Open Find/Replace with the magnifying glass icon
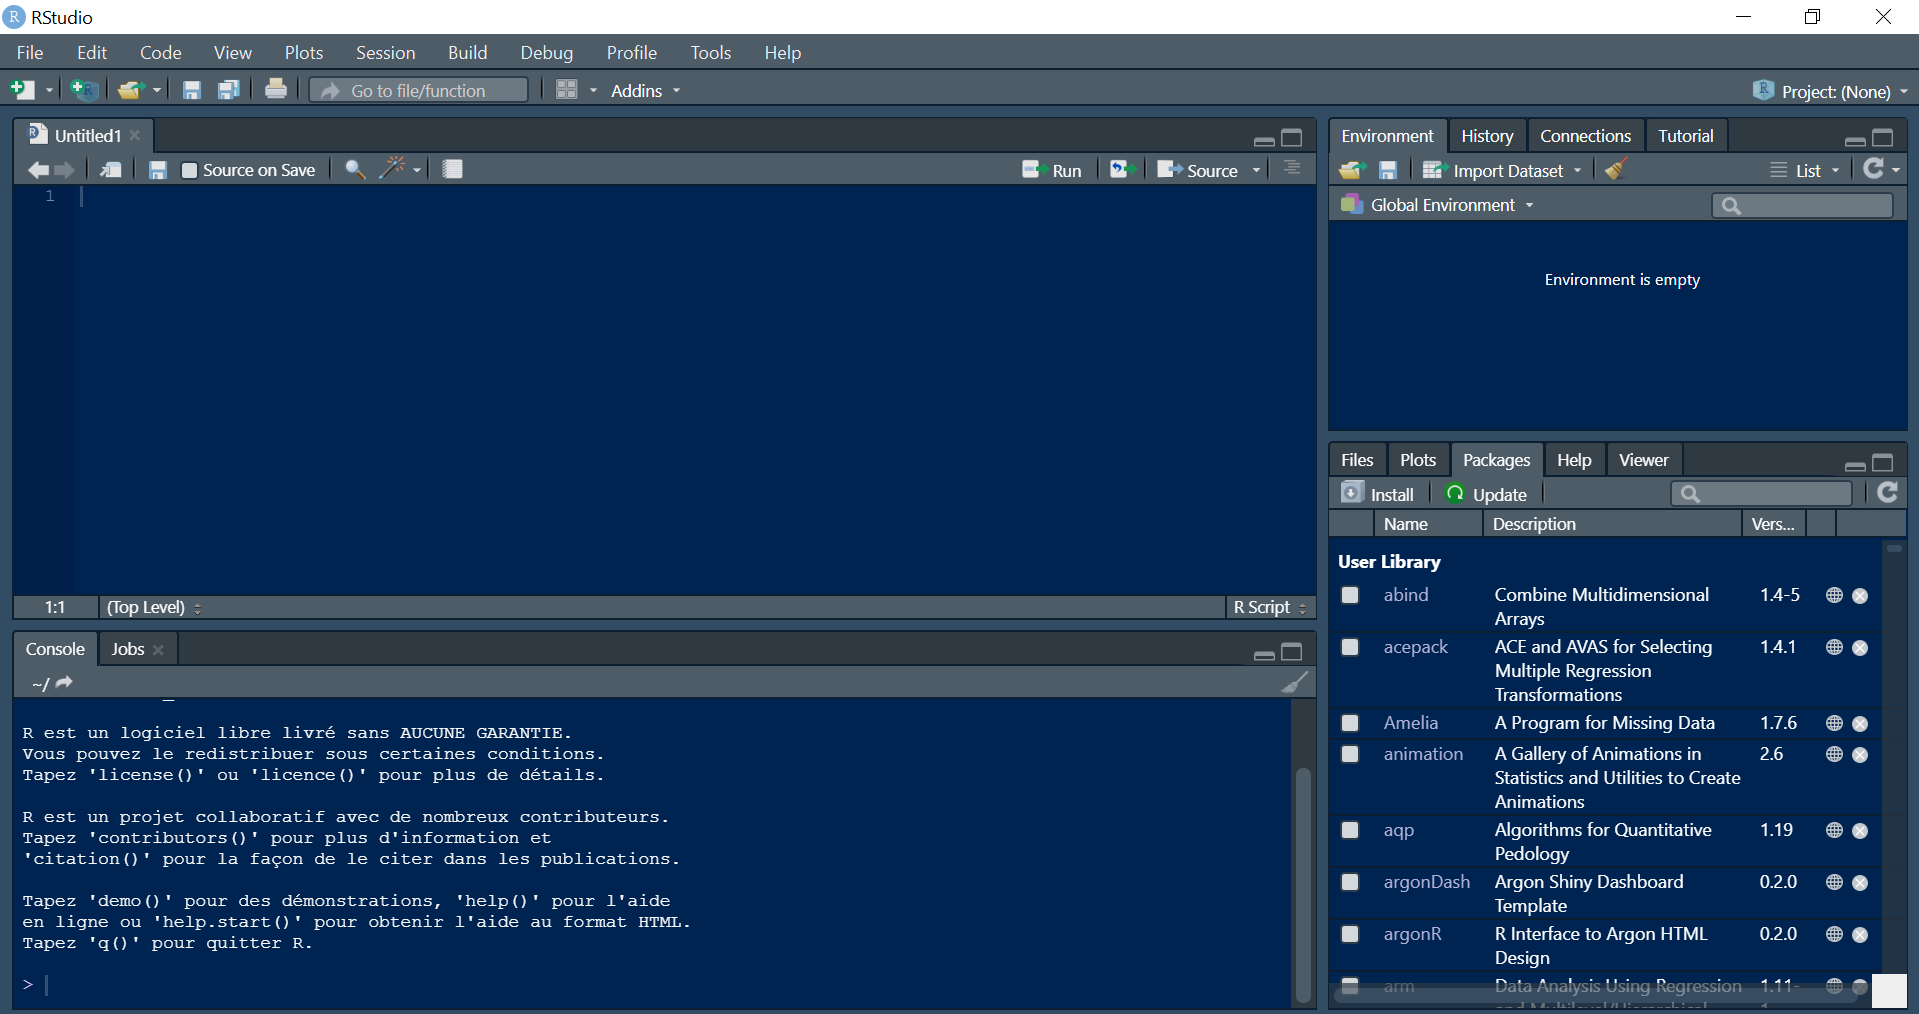The image size is (1919, 1014). [x=353, y=169]
